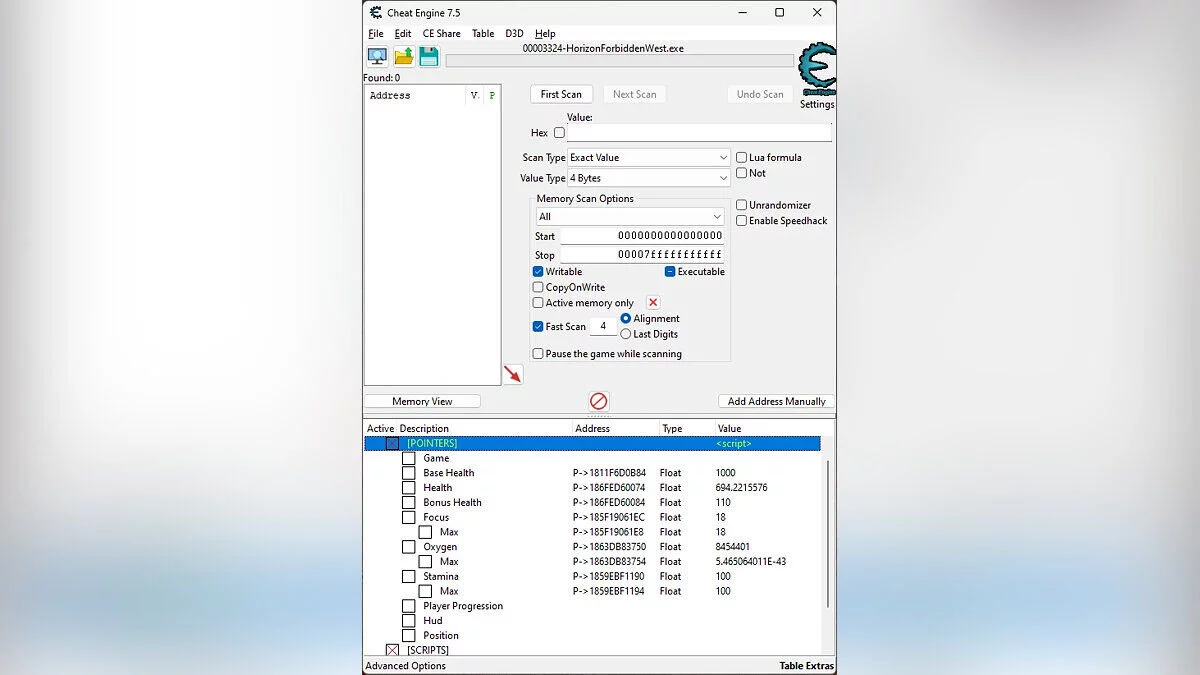1200x675 pixels.
Task: Open the Value Type dropdown
Action: click(649, 178)
